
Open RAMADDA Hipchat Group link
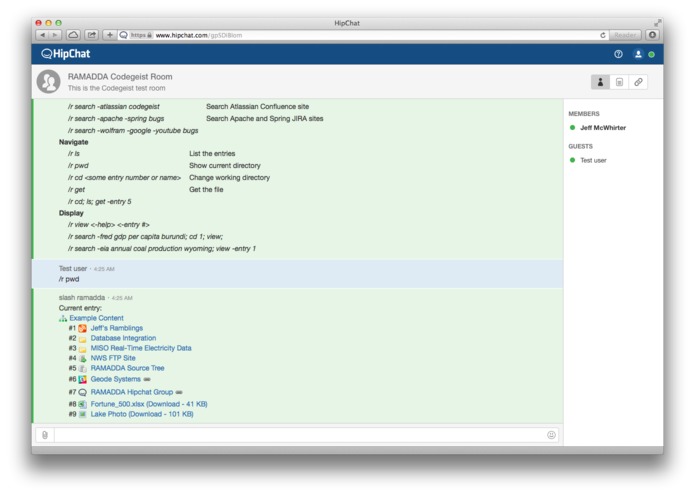coord(132,392)
